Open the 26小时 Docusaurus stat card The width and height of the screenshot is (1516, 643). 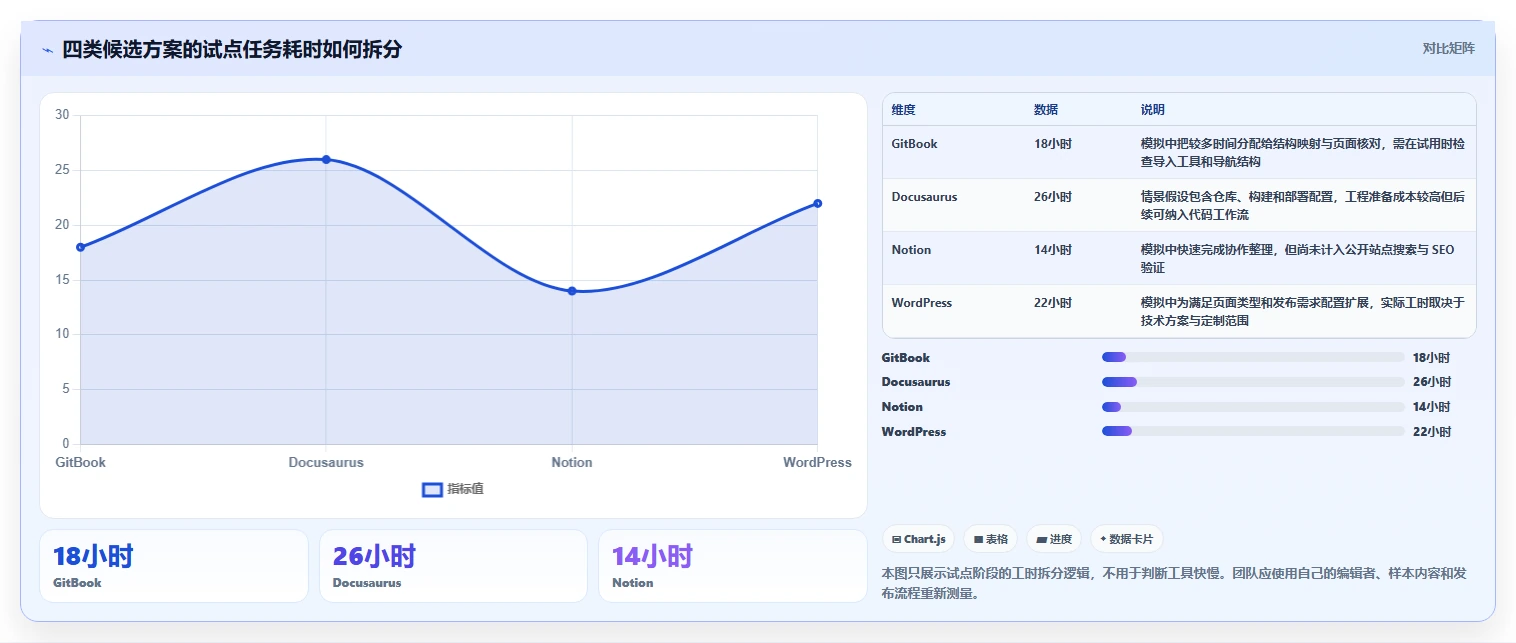tap(453, 566)
